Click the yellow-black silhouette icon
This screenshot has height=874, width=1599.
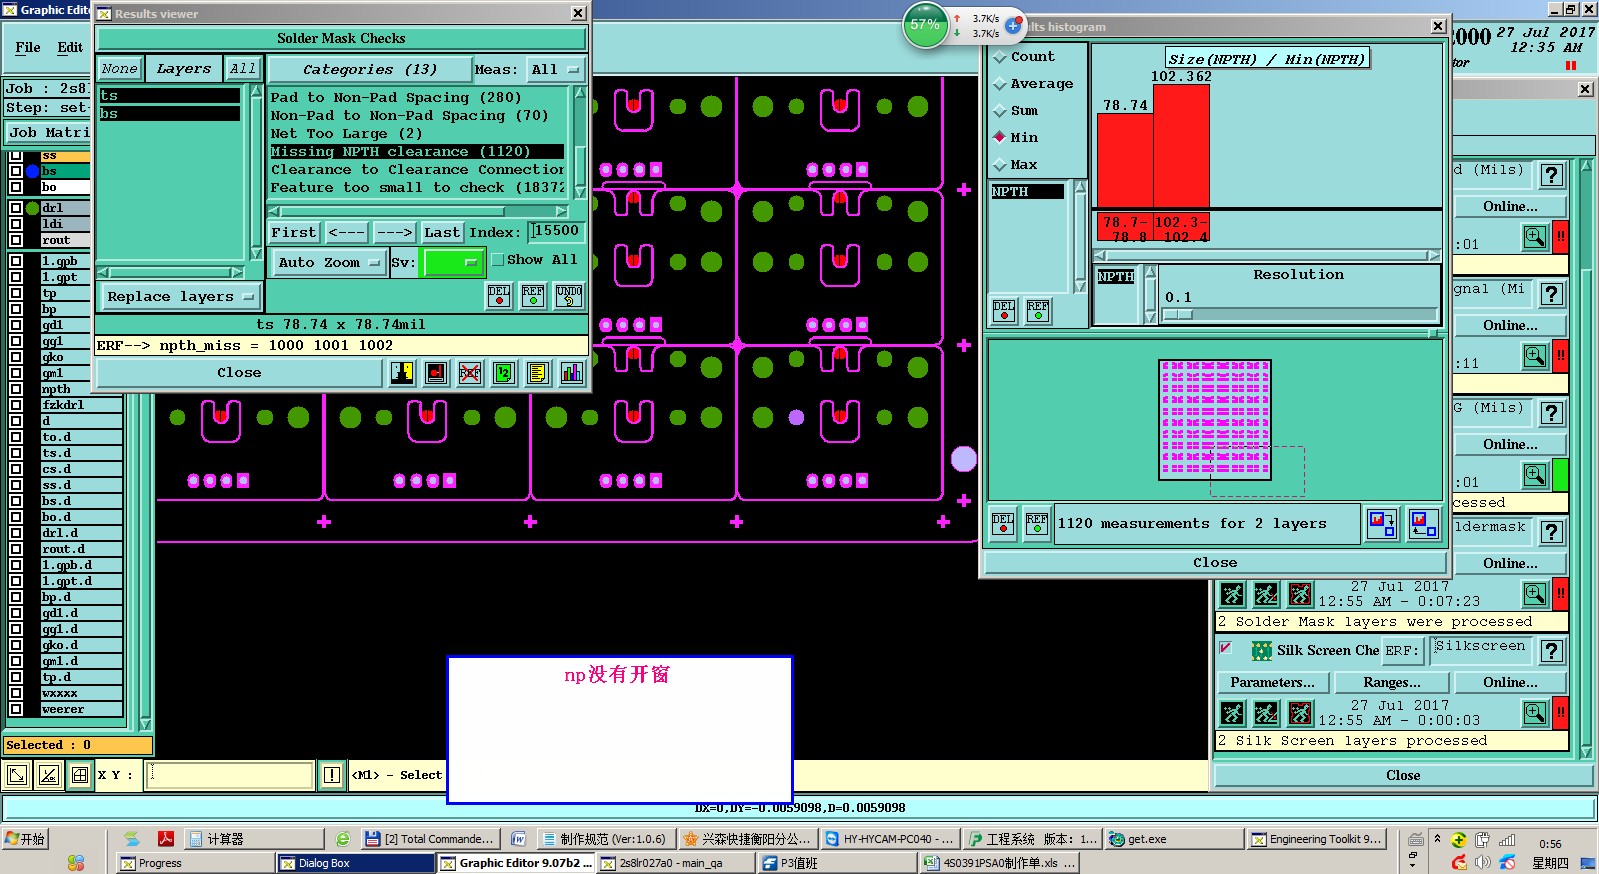tap(402, 373)
